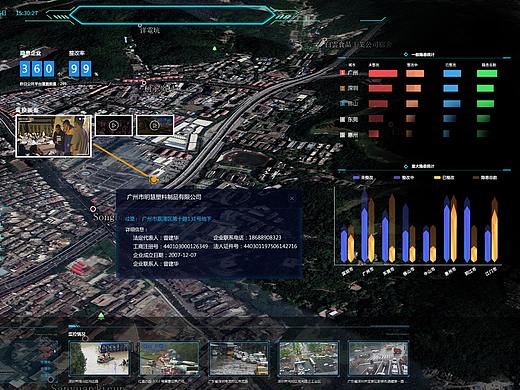Click the 佛山 rank icon in the city table
Viewport: 520px width, 390px height.
coord(342,103)
